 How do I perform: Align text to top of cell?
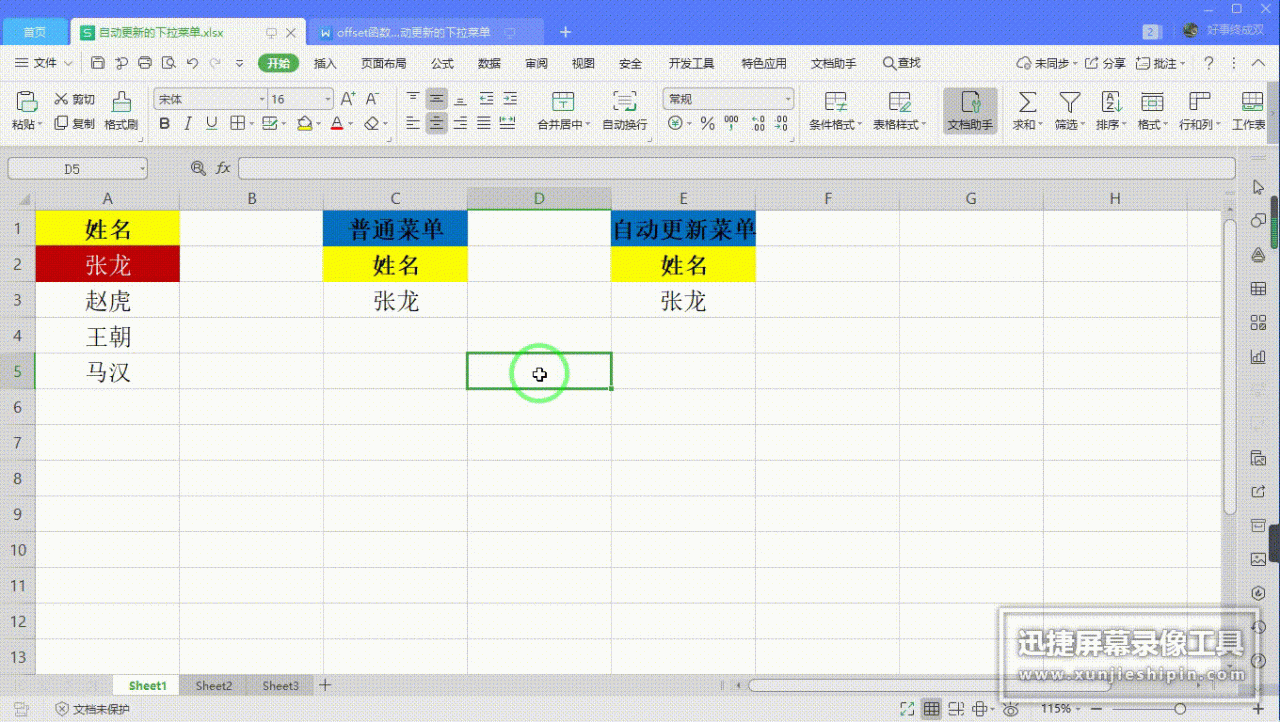click(413, 99)
